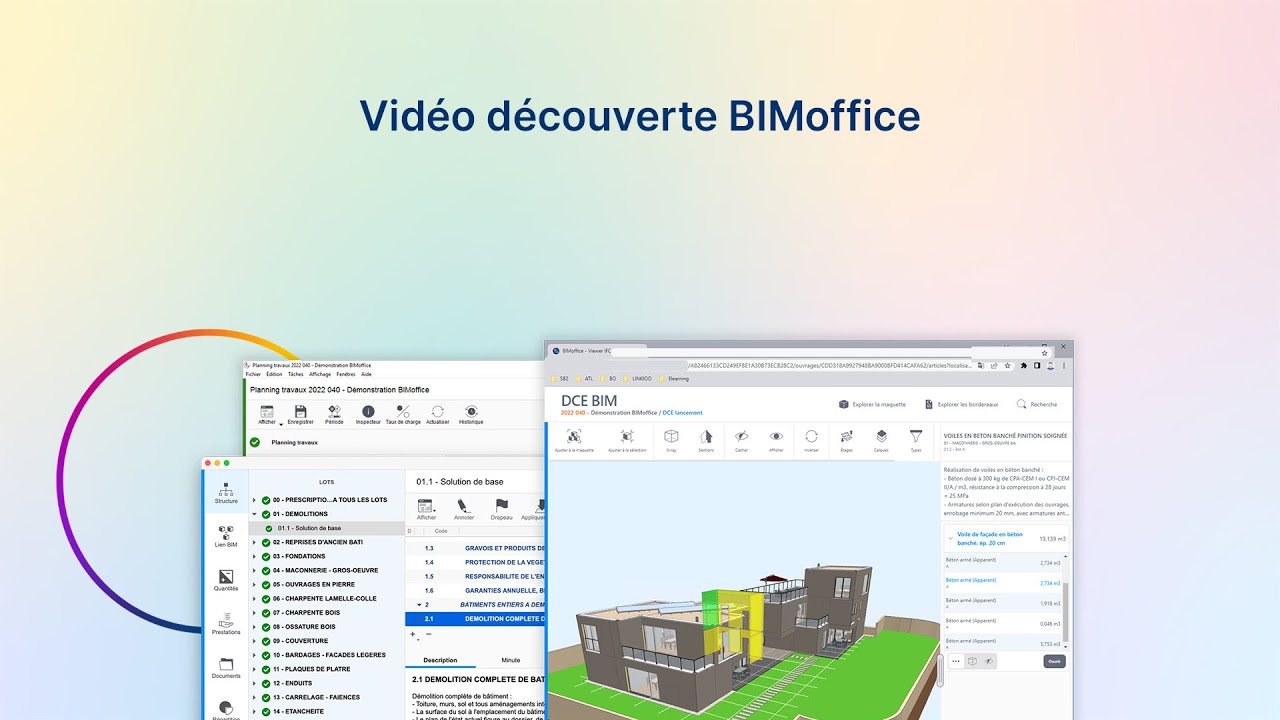Open Structure panel in left sidebar
Image resolution: width=1280 pixels, height=720 pixels.
pos(226,493)
